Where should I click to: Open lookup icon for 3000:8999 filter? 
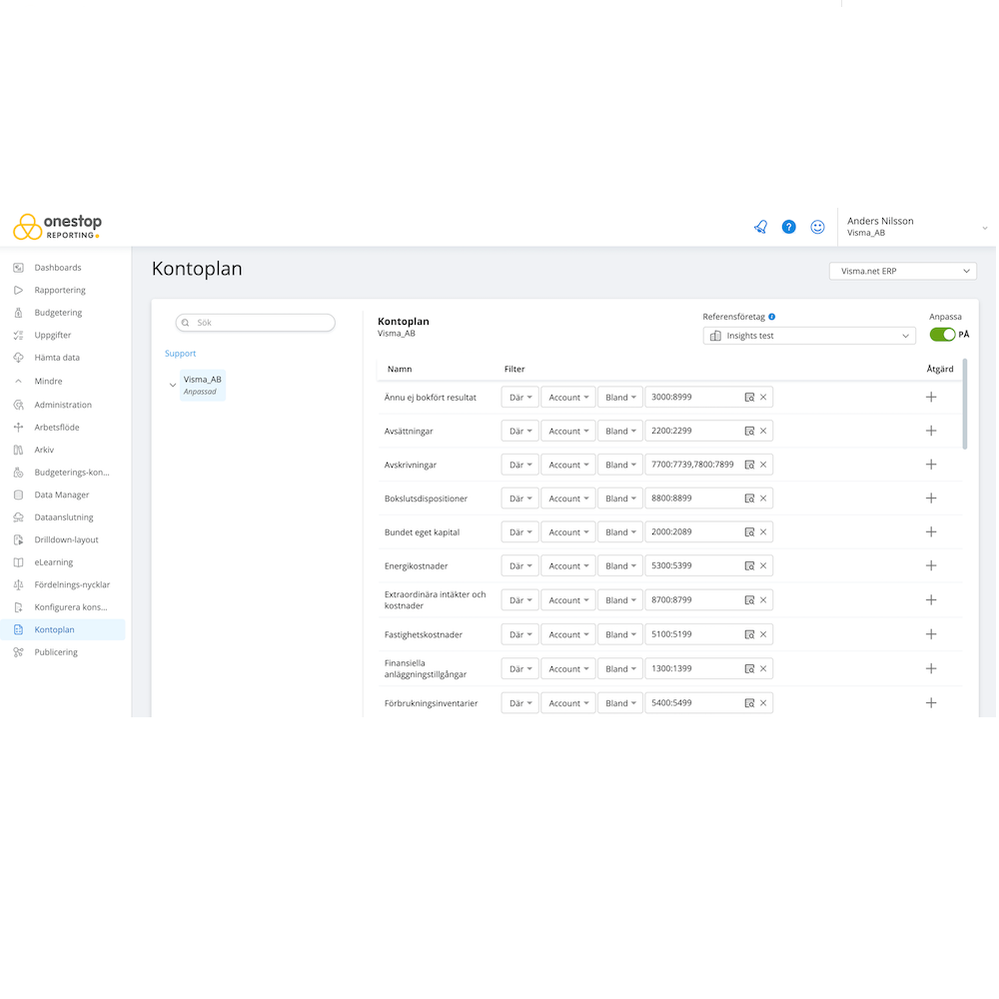pyautogui.click(x=749, y=397)
